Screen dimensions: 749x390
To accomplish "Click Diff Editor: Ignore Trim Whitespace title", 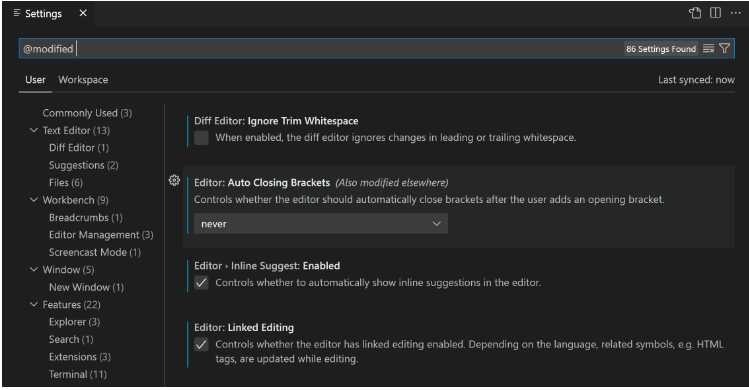I will (x=276, y=121).
